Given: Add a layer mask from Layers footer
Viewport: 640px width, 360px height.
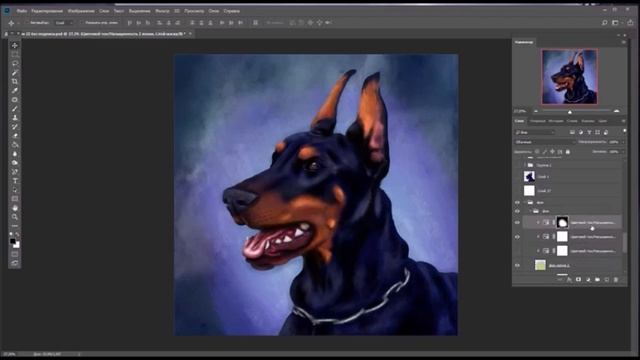Looking at the screenshot, I should pyautogui.click(x=578, y=280).
